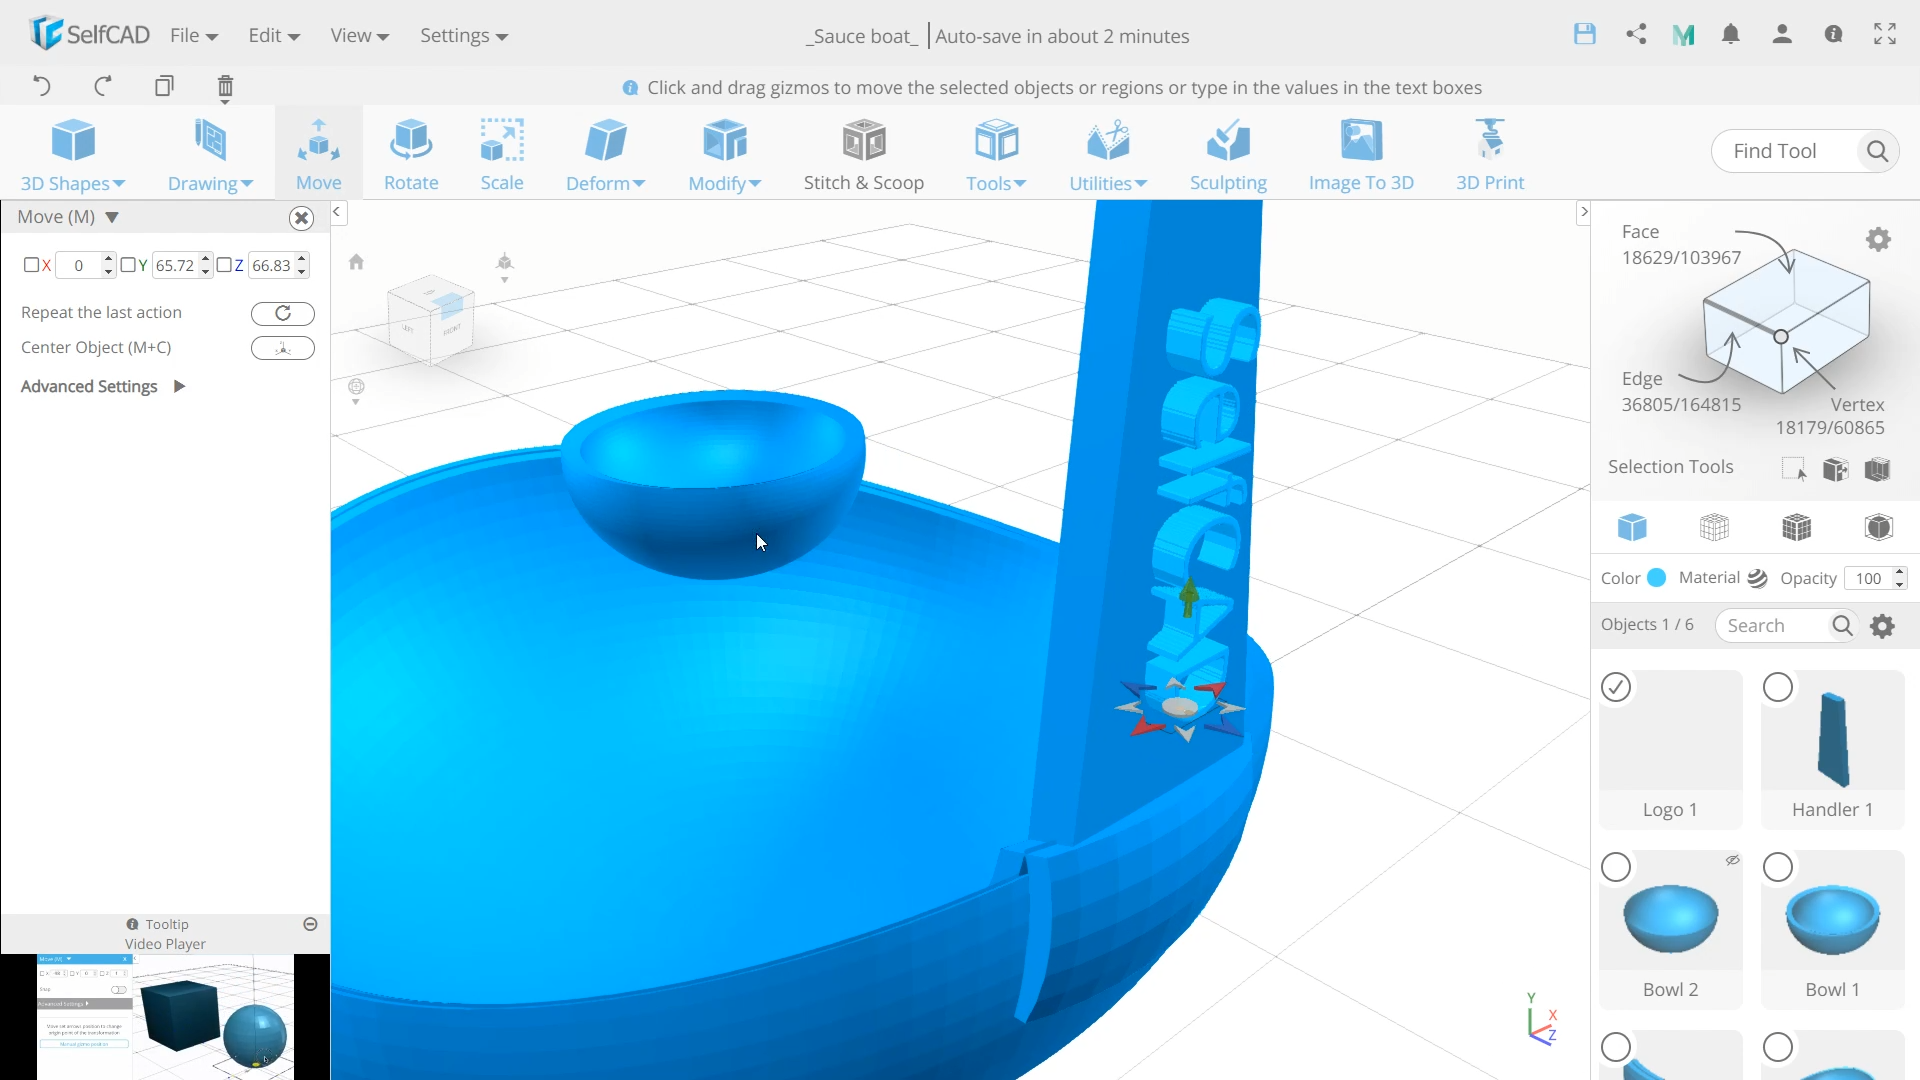
Task: Close the Move panel
Action: click(301, 217)
